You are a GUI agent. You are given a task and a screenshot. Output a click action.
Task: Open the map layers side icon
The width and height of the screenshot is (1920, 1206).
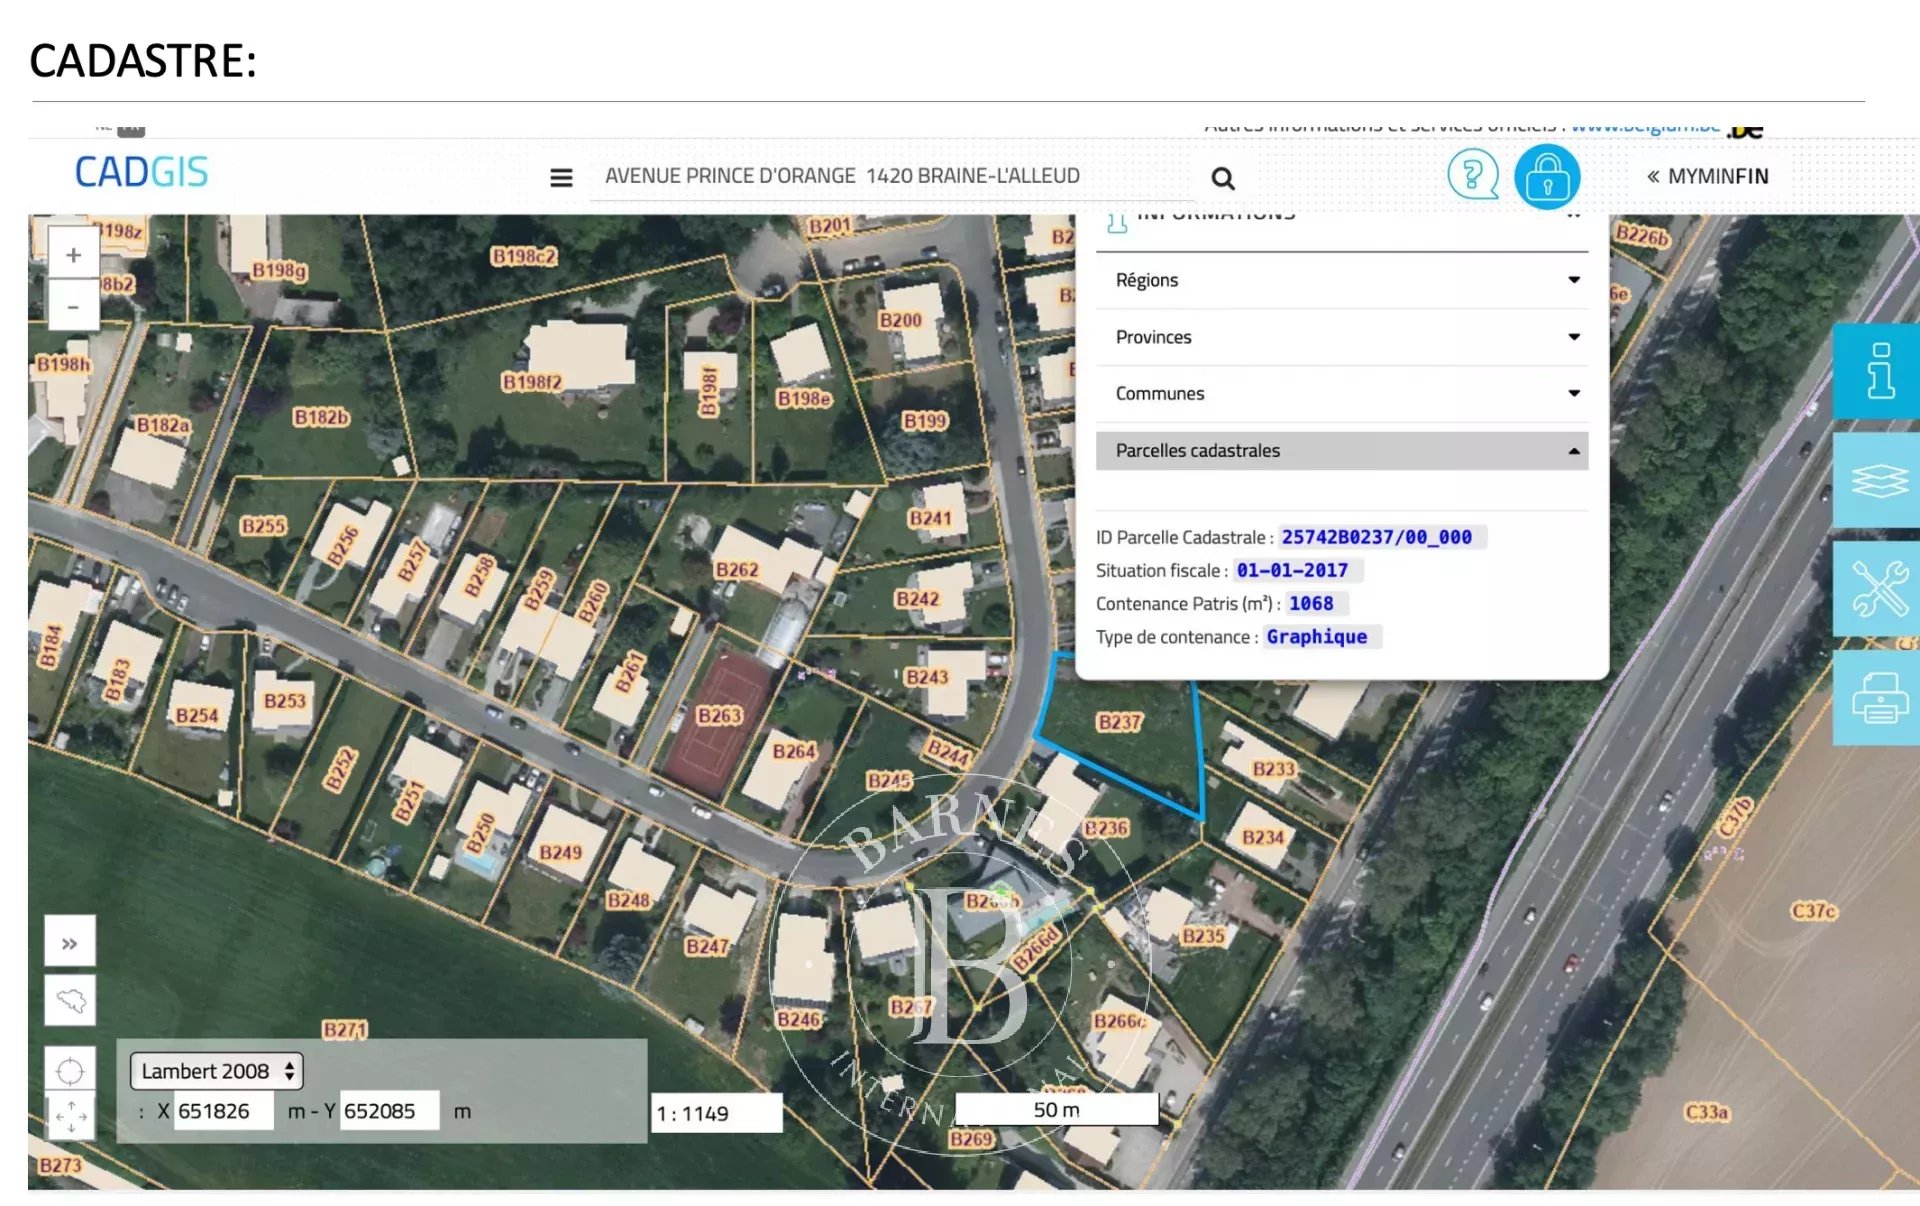point(1877,480)
